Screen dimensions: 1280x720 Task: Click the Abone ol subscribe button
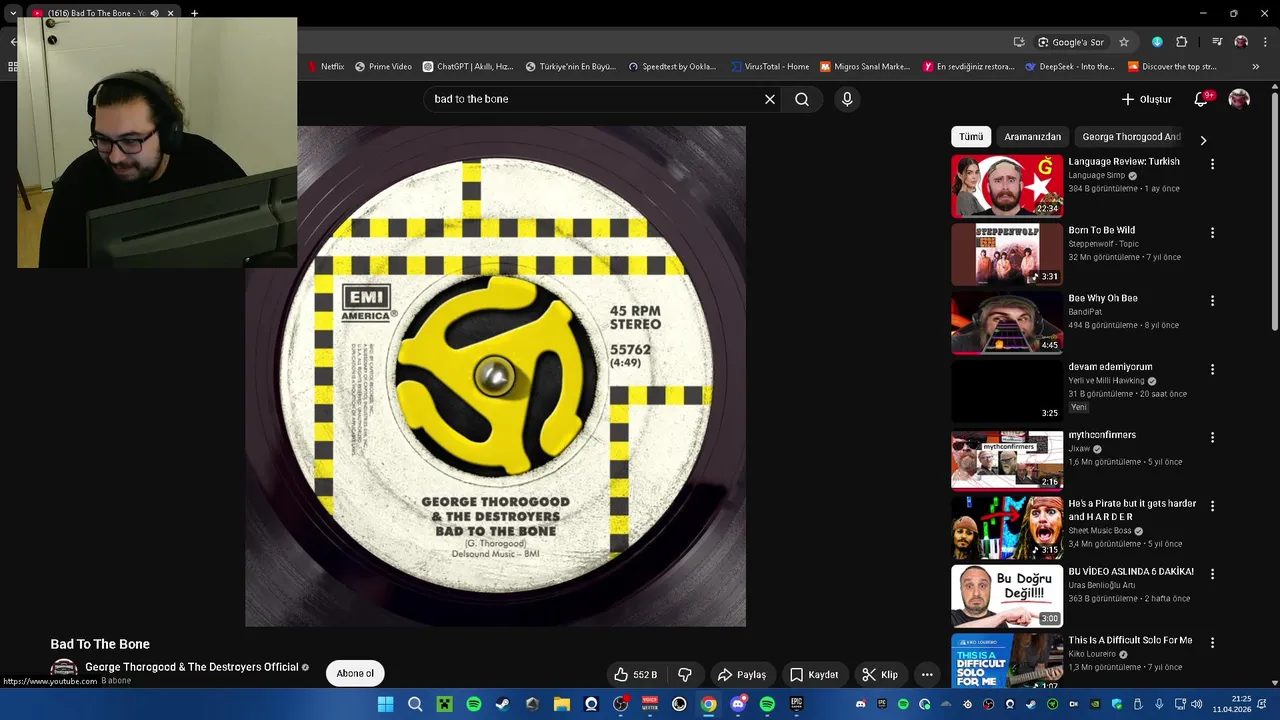pyautogui.click(x=355, y=673)
